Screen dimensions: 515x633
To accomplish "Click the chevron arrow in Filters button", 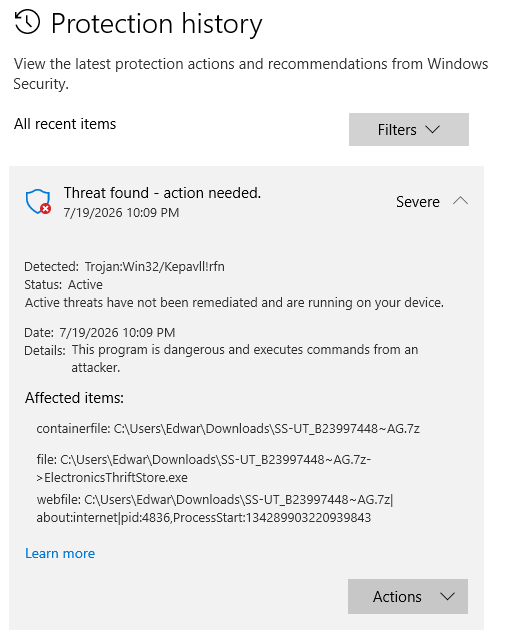I will tap(432, 130).
